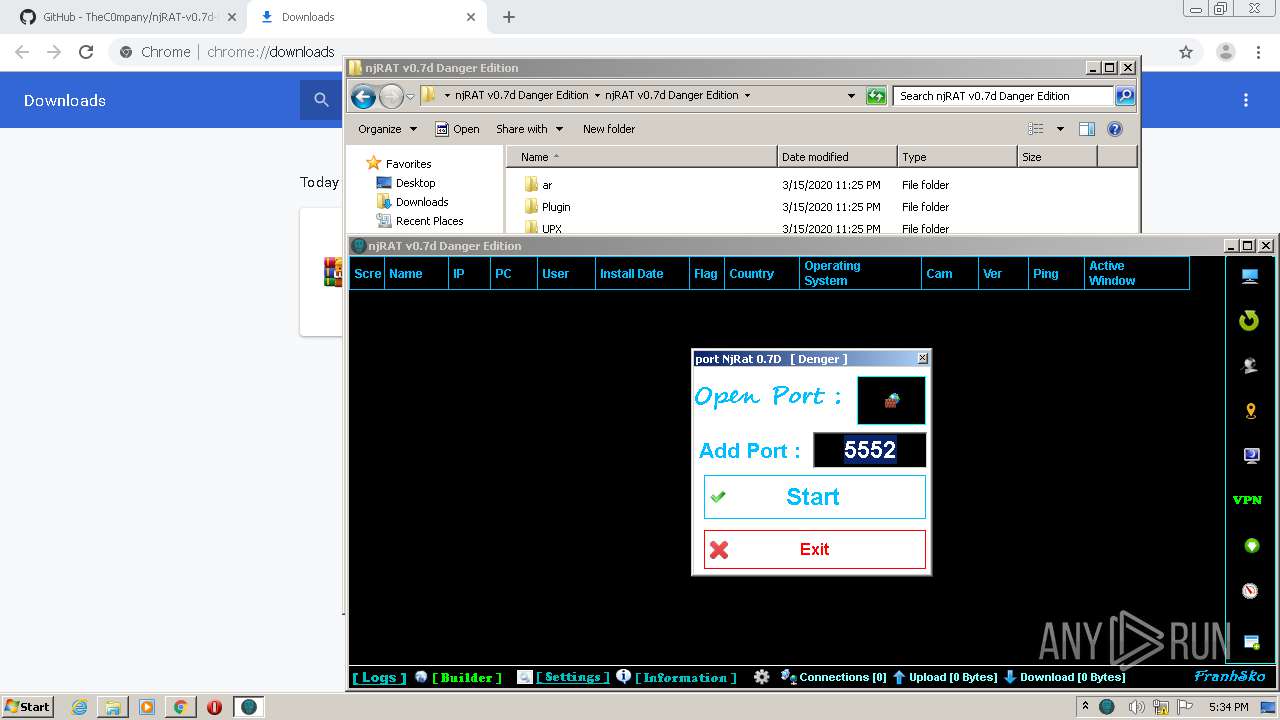
Task: Open Share with dropdown in Explorer
Action: [x=529, y=129]
